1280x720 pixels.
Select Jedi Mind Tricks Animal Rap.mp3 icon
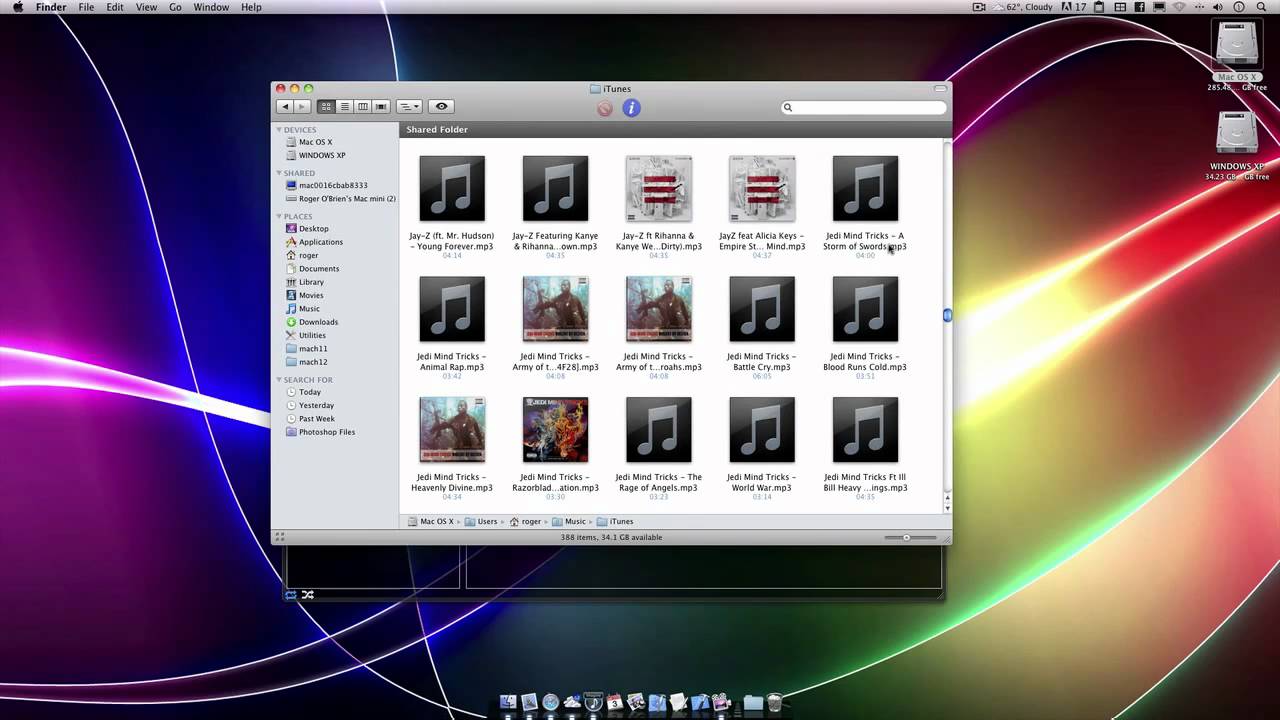[452, 309]
